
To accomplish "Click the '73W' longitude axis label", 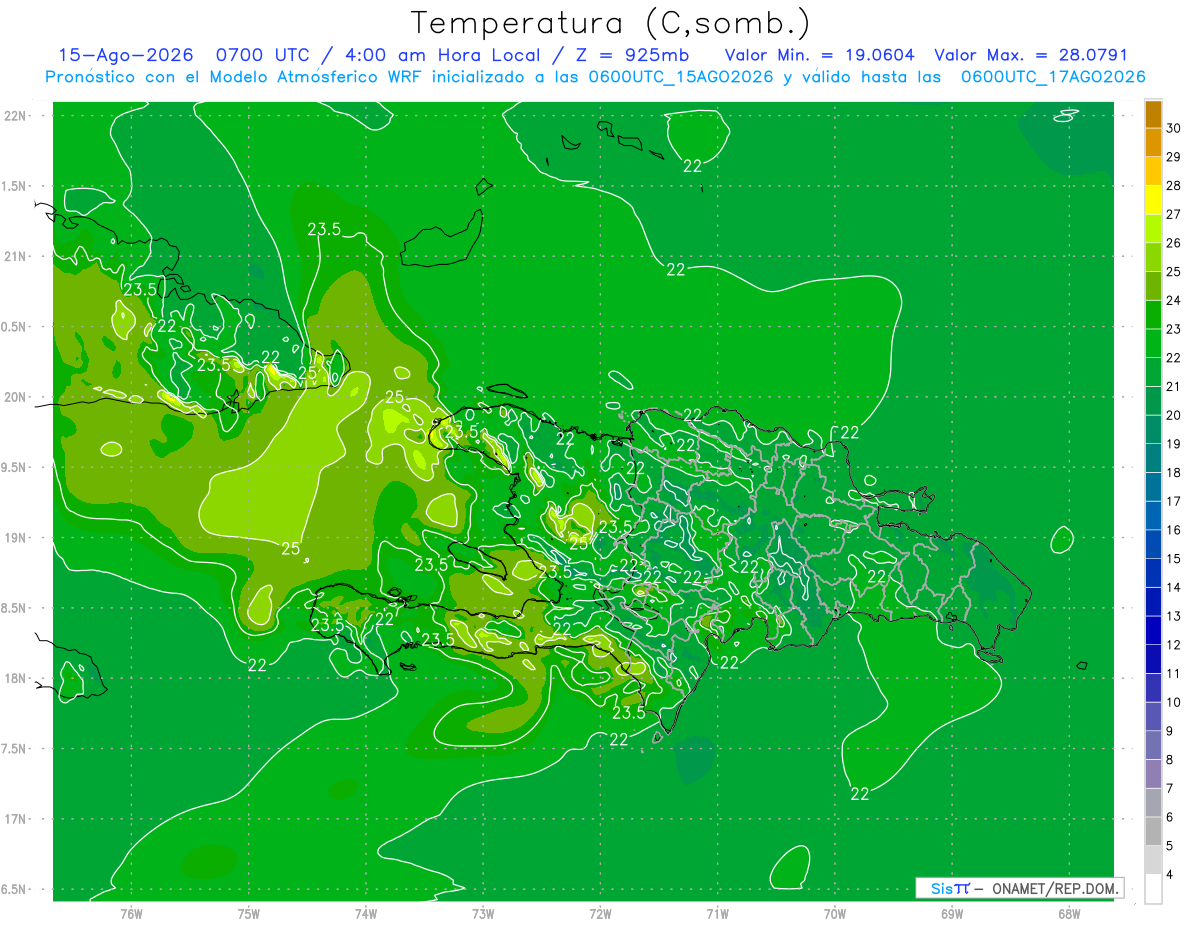I will [x=483, y=914].
